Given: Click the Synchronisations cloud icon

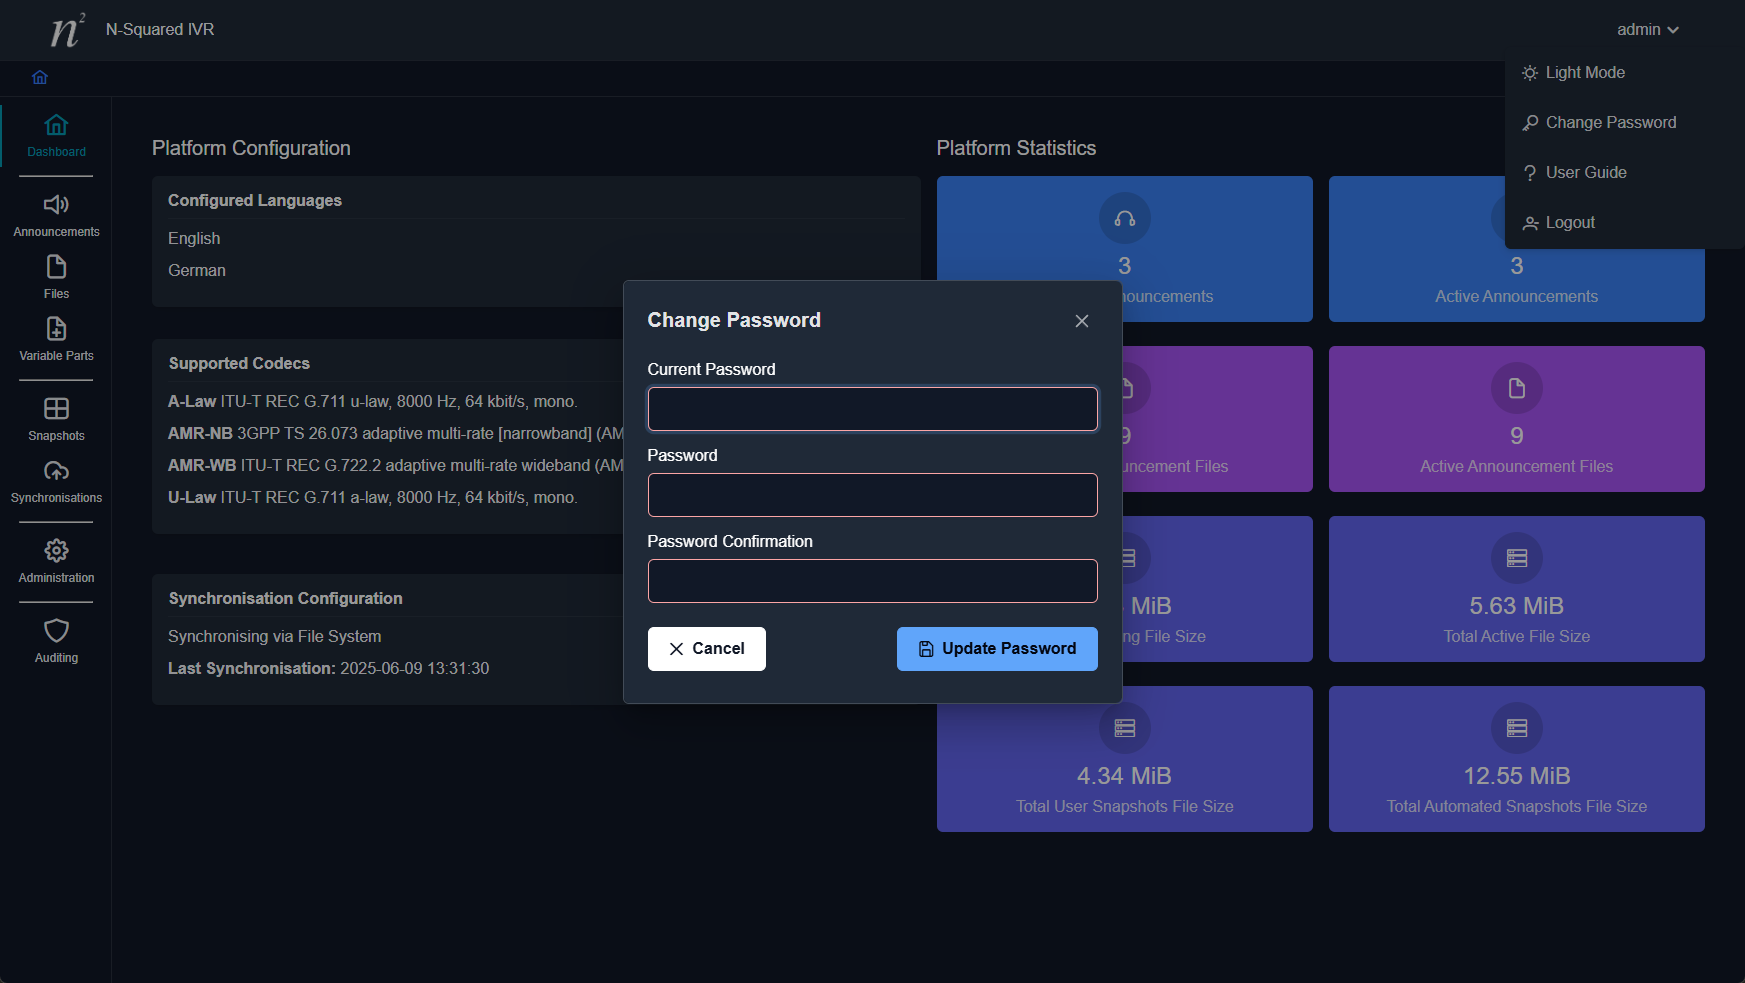Looking at the screenshot, I should tap(56, 471).
